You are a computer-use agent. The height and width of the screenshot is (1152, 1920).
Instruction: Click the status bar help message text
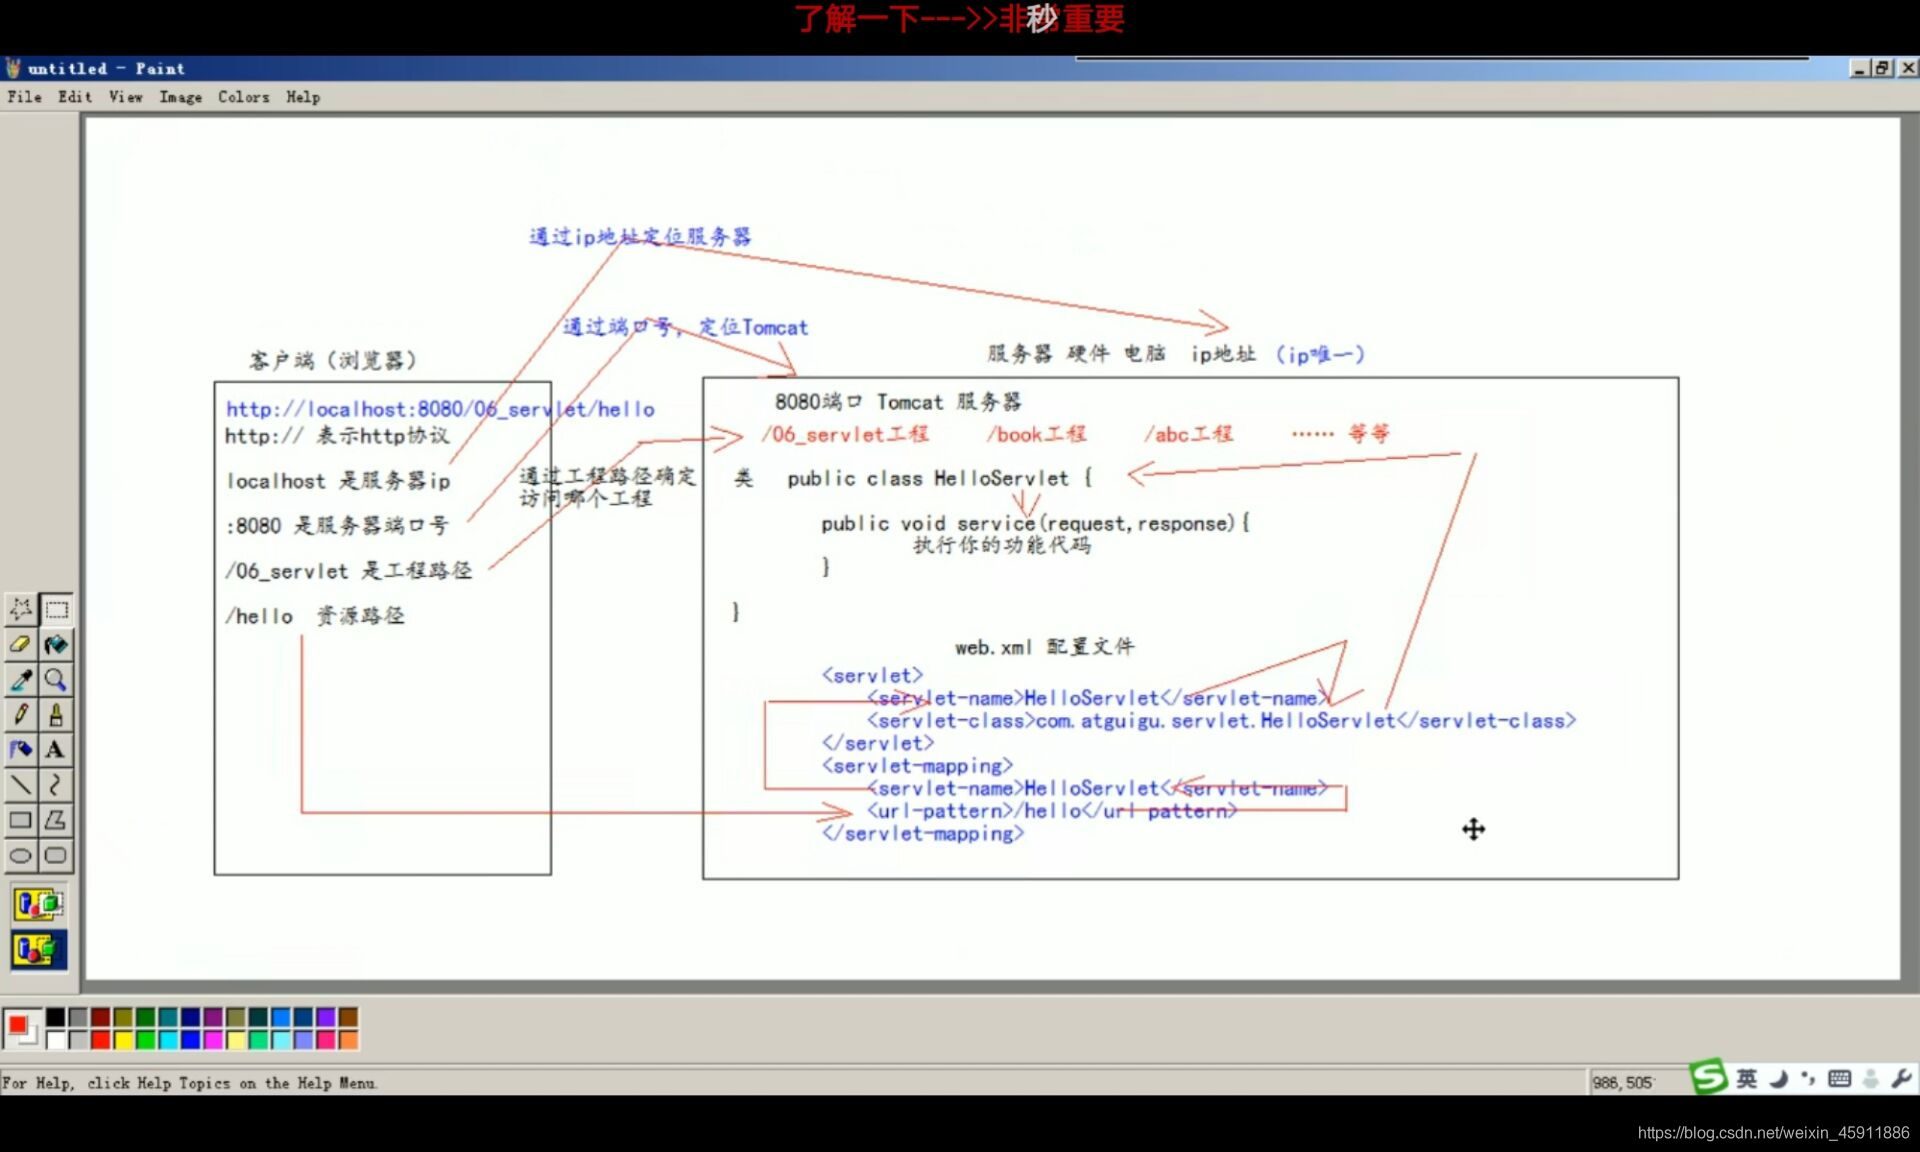click(x=190, y=1083)
